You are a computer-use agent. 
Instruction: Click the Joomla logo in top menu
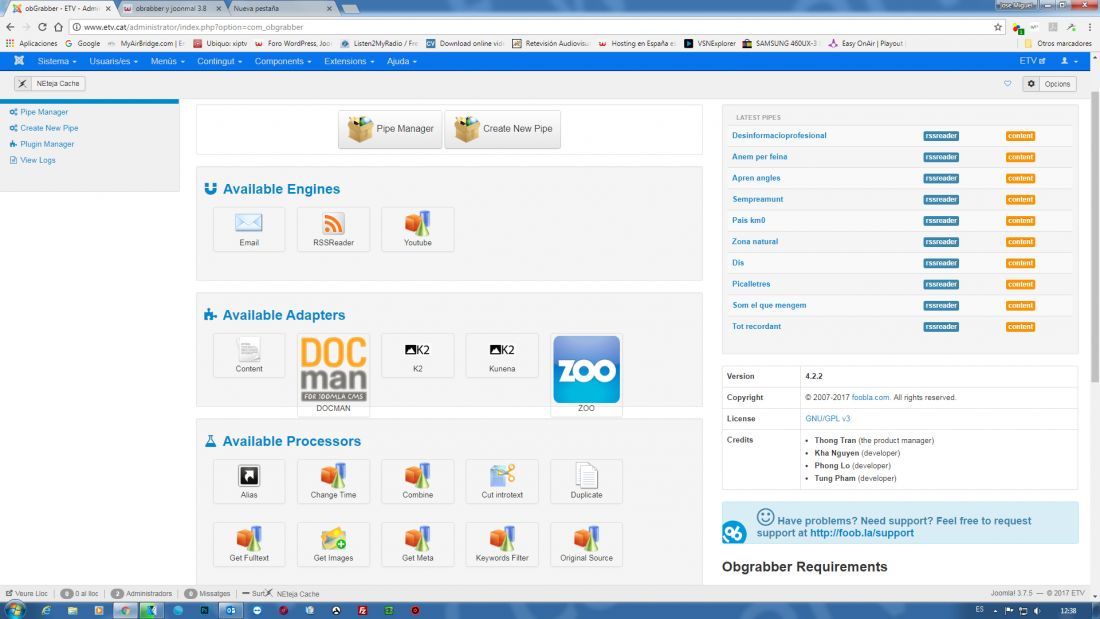pyautogui.click(x=19, y=61)
